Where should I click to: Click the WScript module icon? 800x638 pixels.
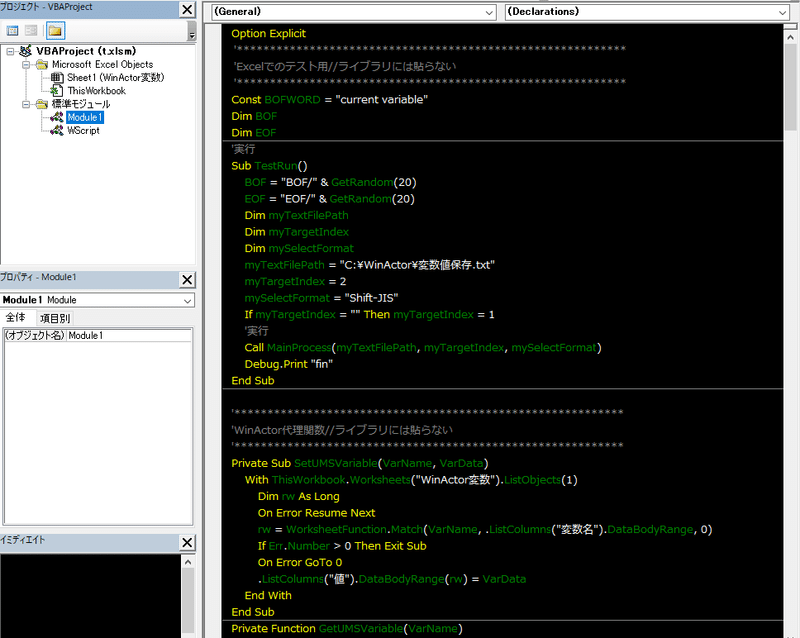59,130
